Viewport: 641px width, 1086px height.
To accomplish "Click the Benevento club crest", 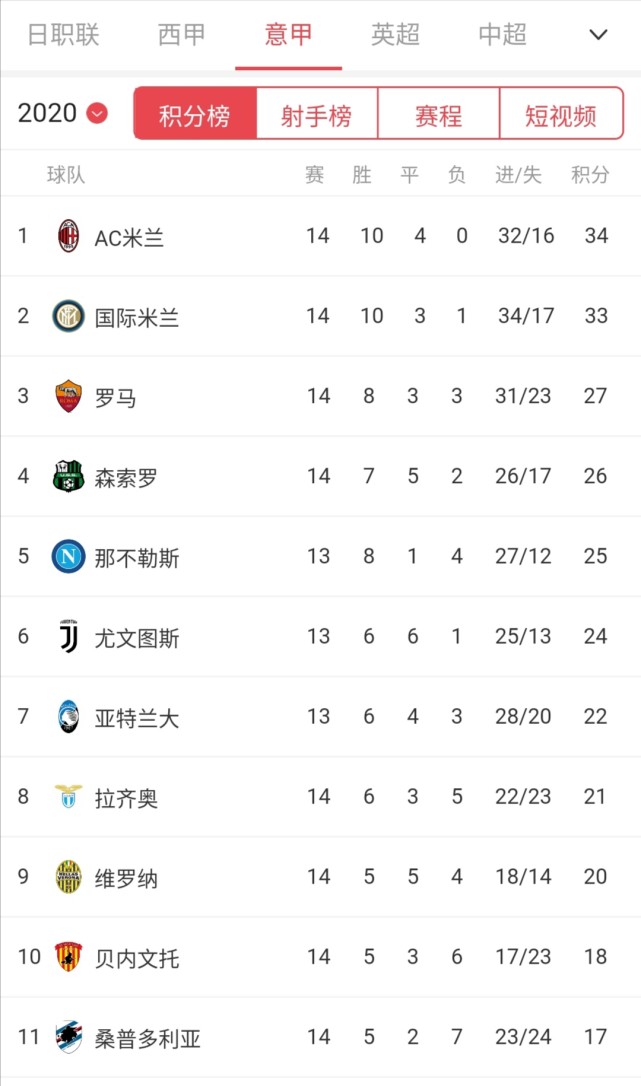I will (68, 957).
